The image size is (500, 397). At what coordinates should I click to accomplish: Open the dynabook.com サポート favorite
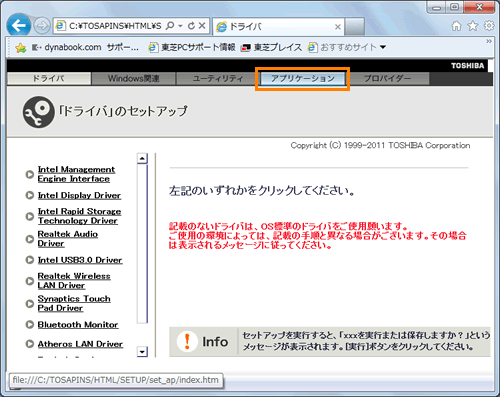85,48
